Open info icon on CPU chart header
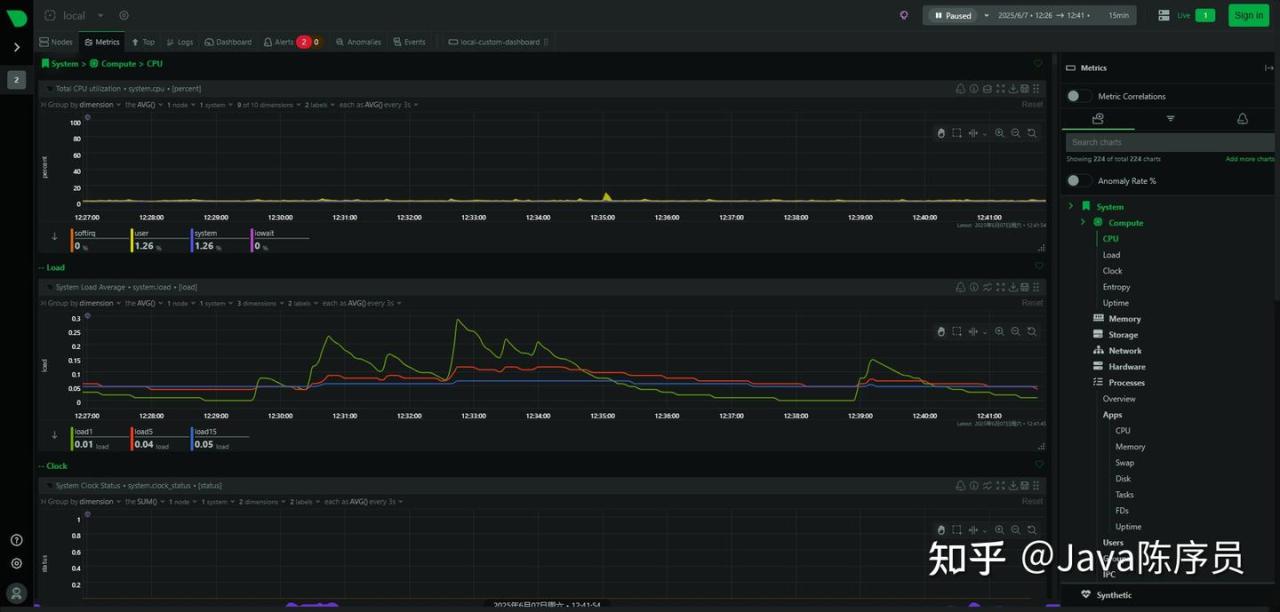Viewport: 1280px width, 612px height. click(974, 89)
